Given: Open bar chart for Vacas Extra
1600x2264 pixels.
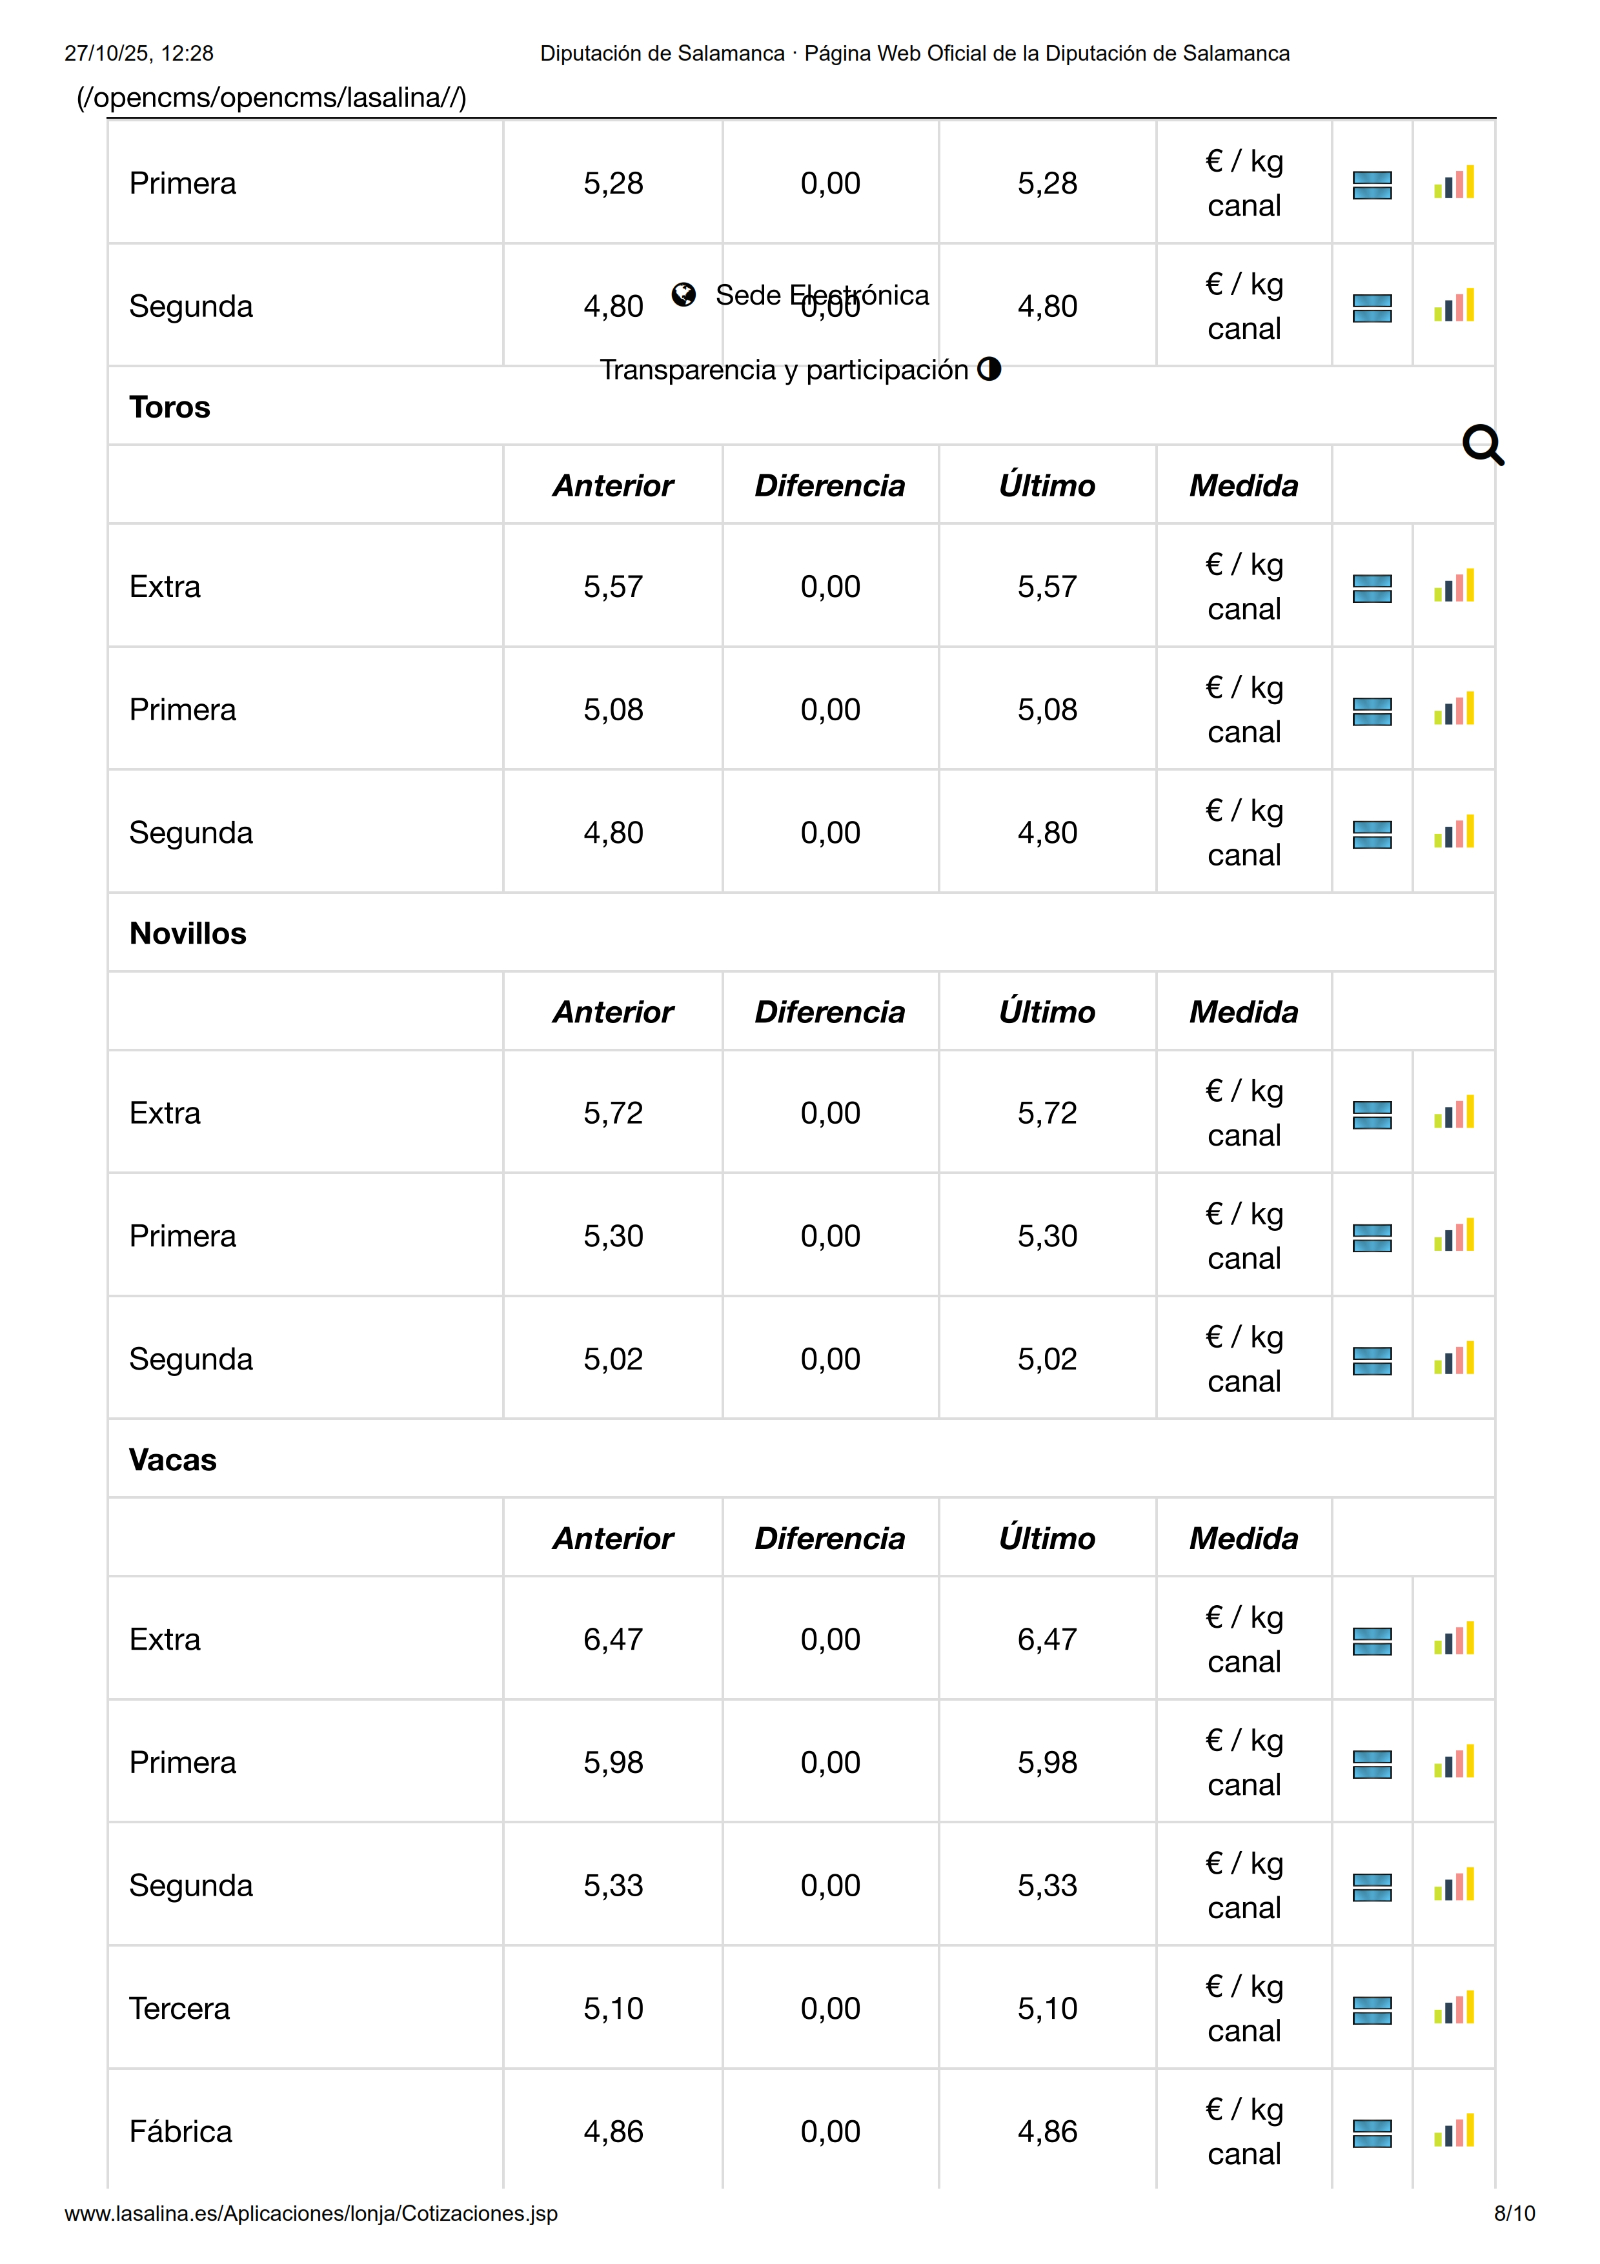Looking at the screenshot, I should coord(1453,1639).
